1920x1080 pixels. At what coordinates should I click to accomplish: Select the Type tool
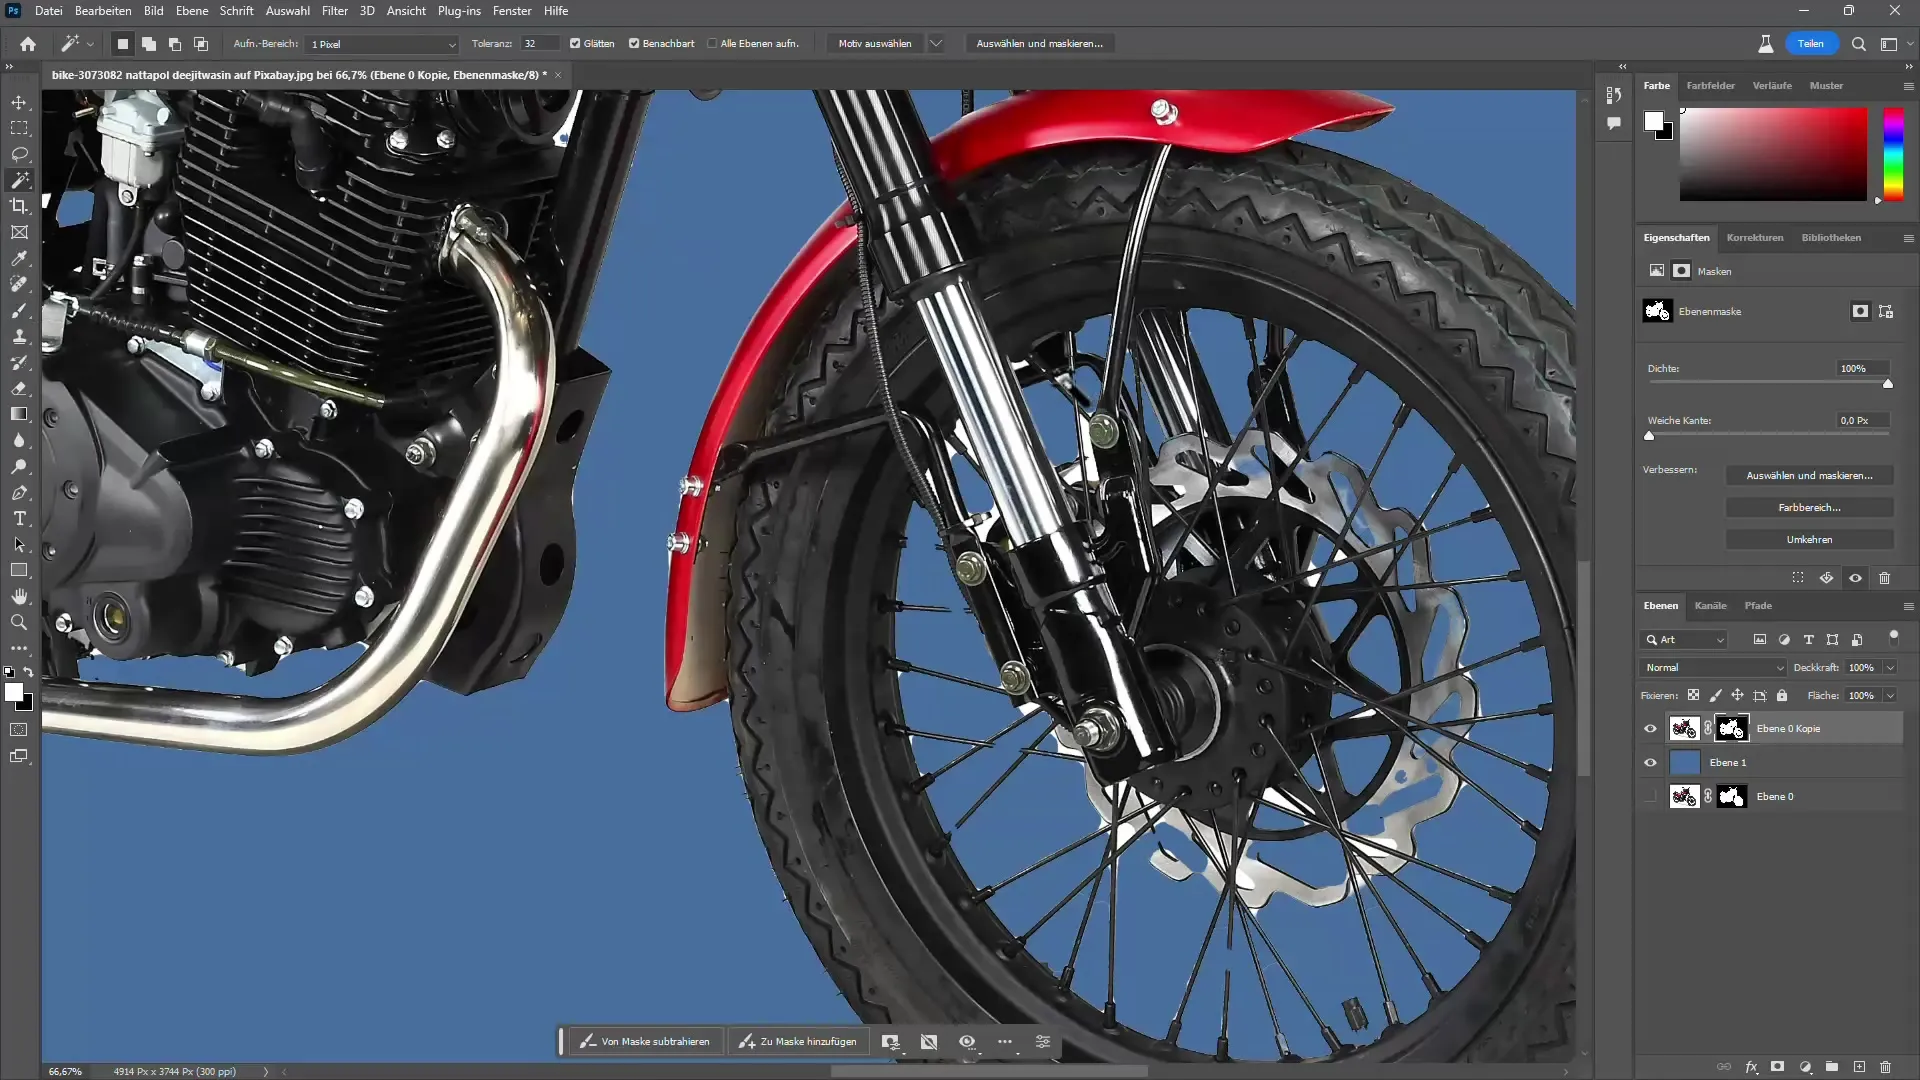pos(18,518)
